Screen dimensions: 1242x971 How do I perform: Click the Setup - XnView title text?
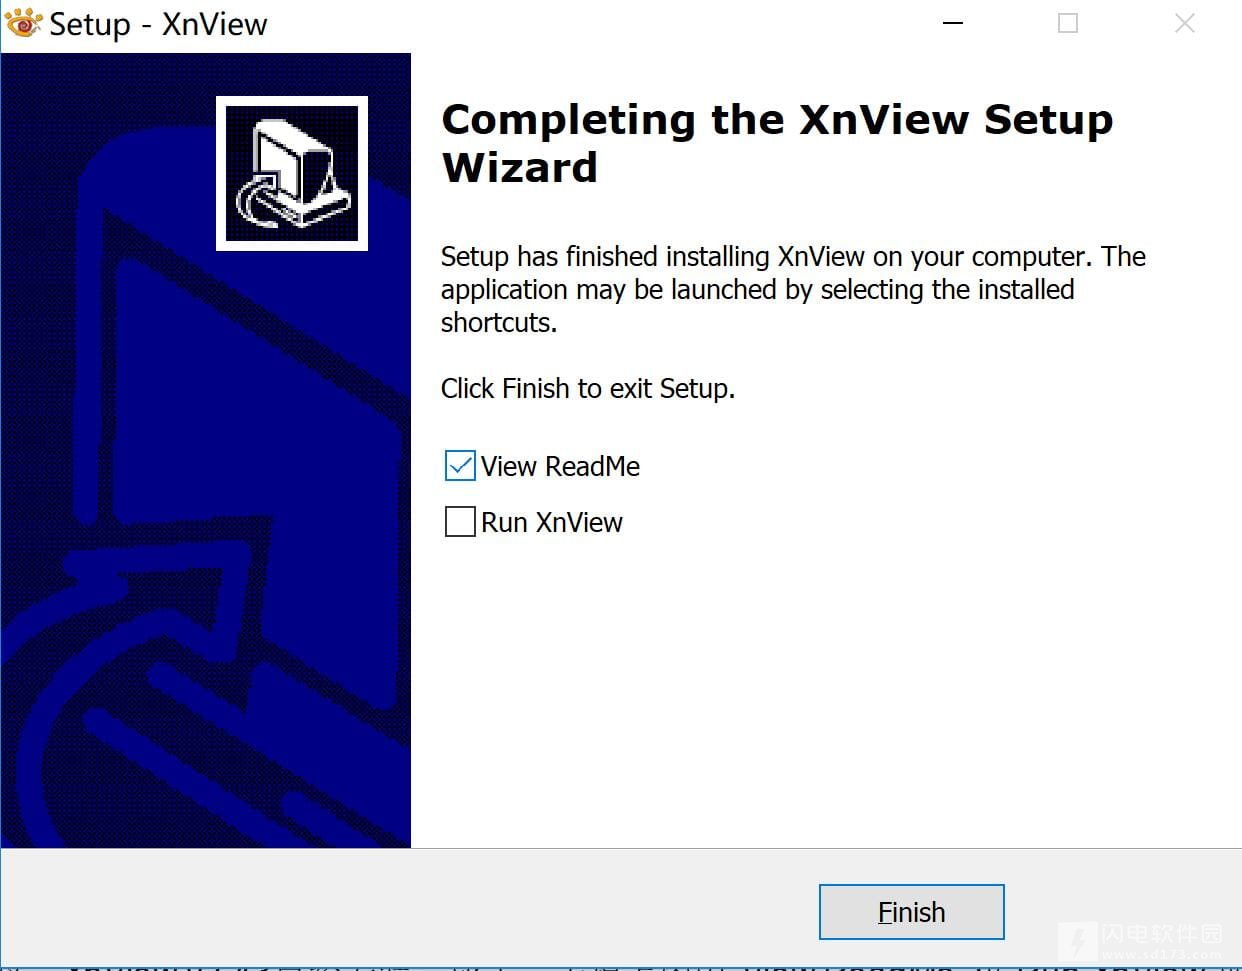pyautogui.click(x=158, y=24)
